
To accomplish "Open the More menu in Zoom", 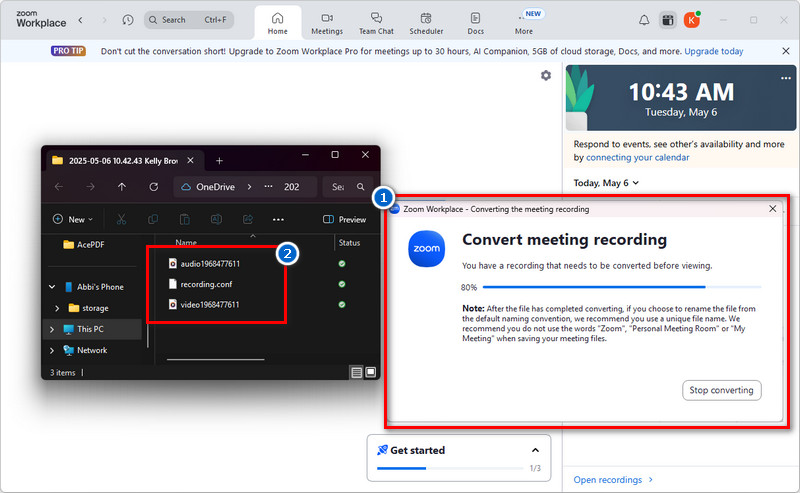I will [524, 23].
